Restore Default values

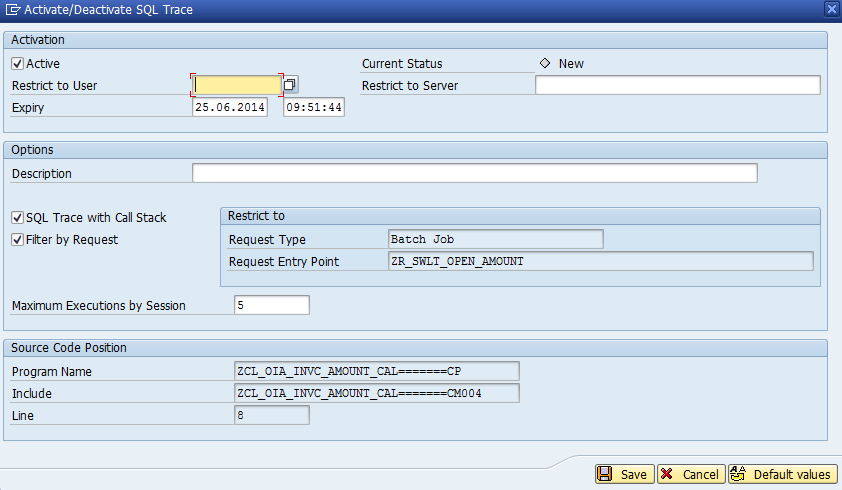[x=783, y=474]
